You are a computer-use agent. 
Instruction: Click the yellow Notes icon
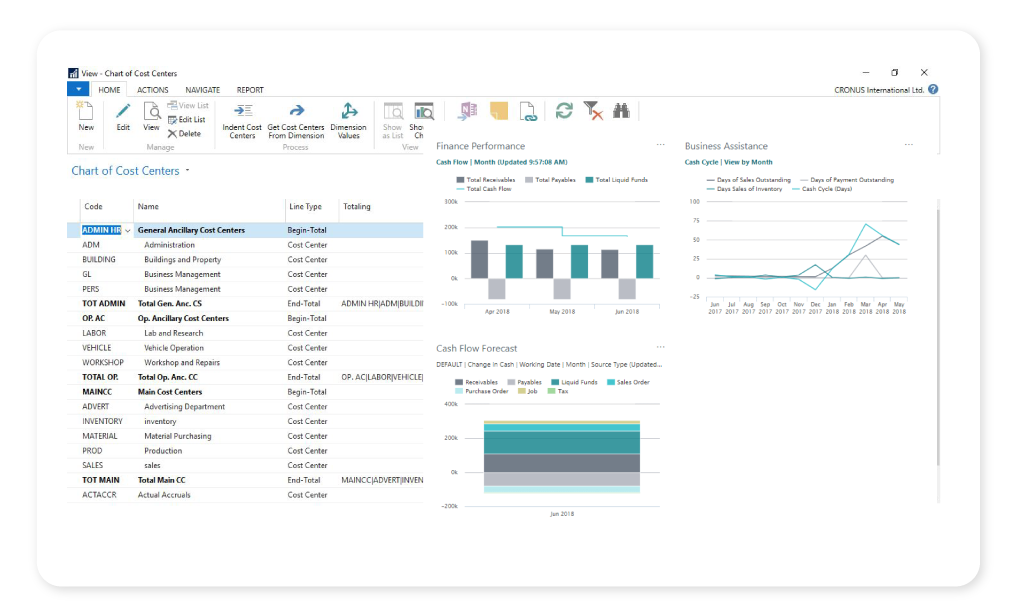tap(499, 111)
